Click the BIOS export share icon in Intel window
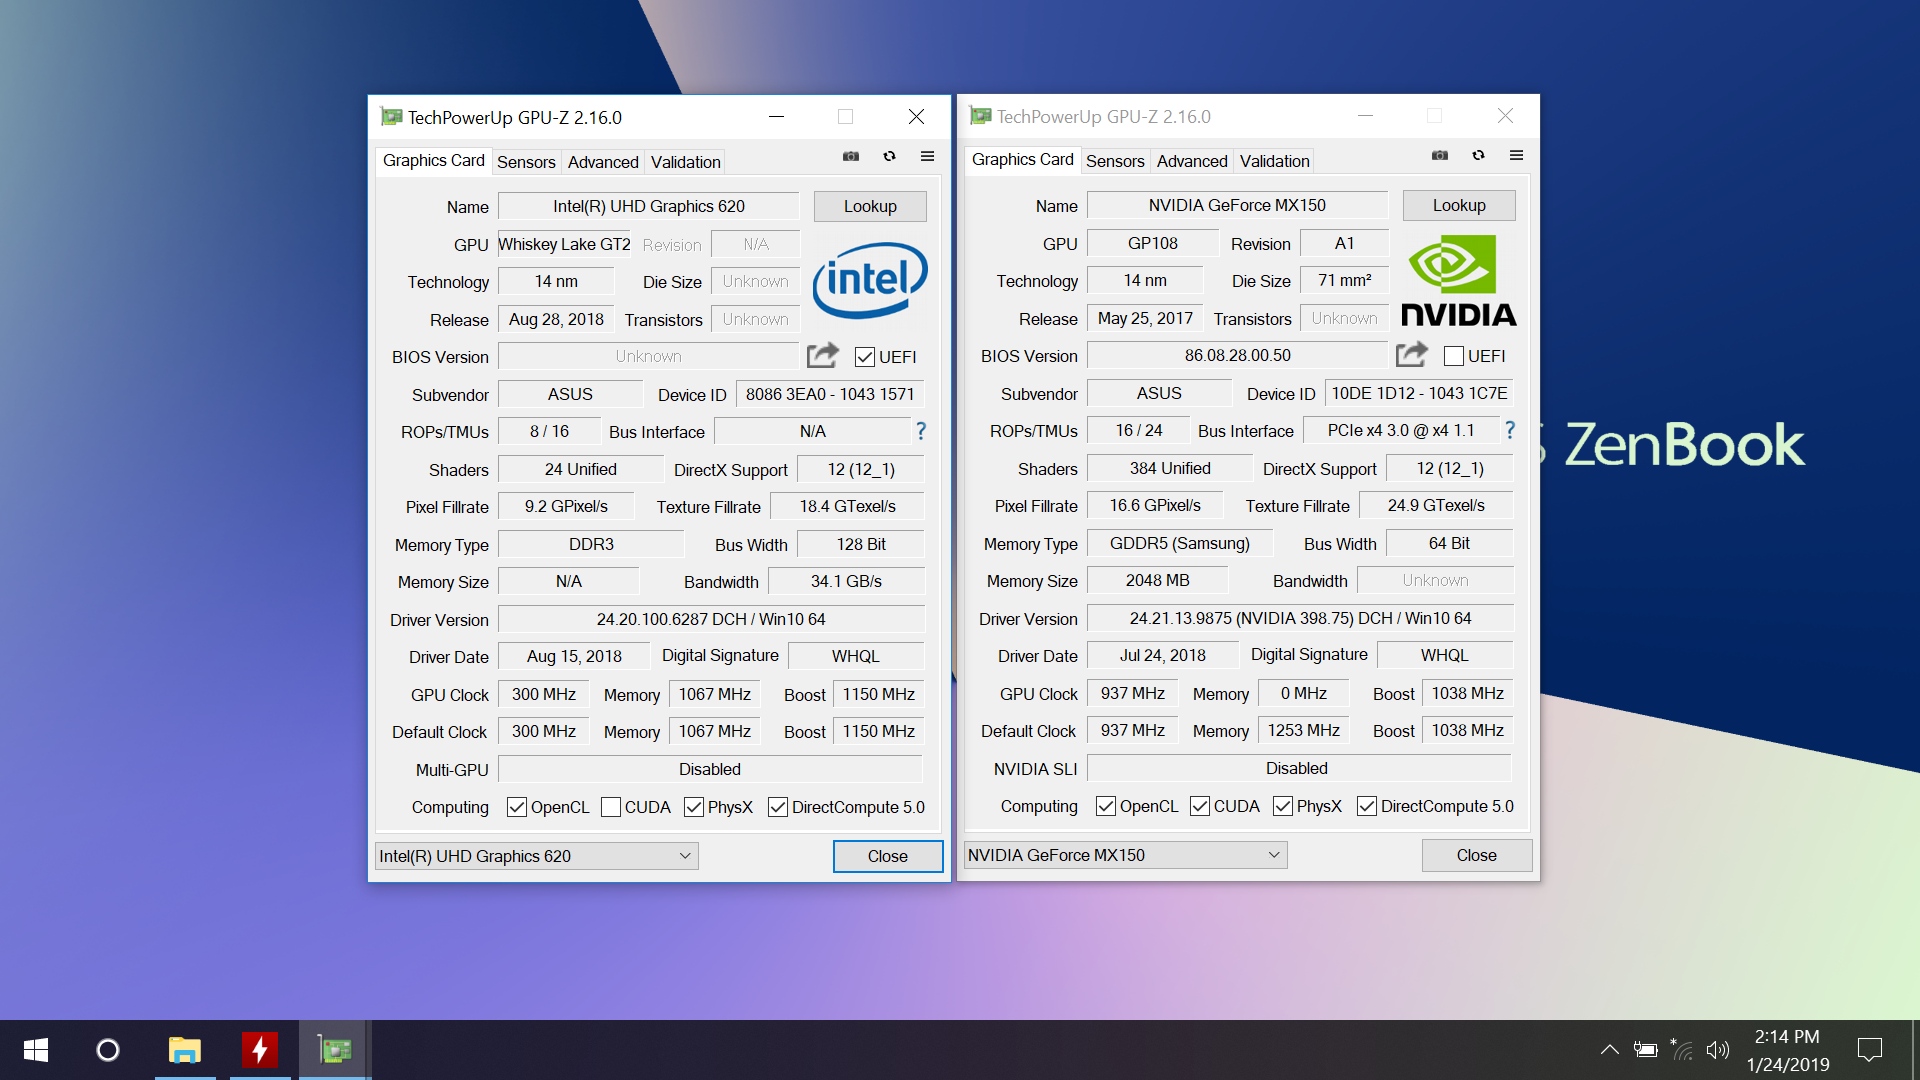The image size is (1920, 1080). click(x=823, y=355)
